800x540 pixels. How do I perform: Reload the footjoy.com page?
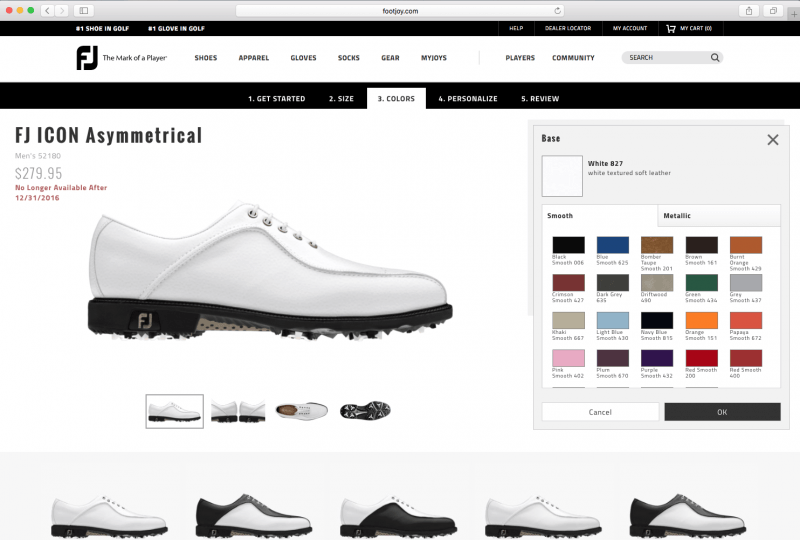click(x=558, y=11)
